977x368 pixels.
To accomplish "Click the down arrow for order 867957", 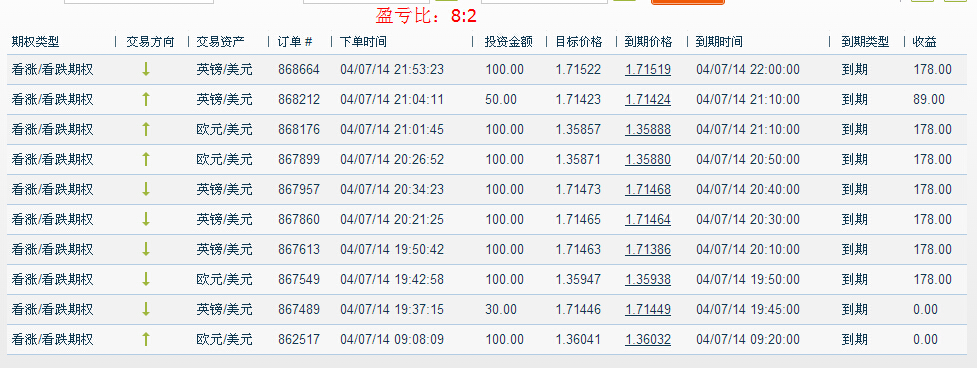I will tap(146, 189).
